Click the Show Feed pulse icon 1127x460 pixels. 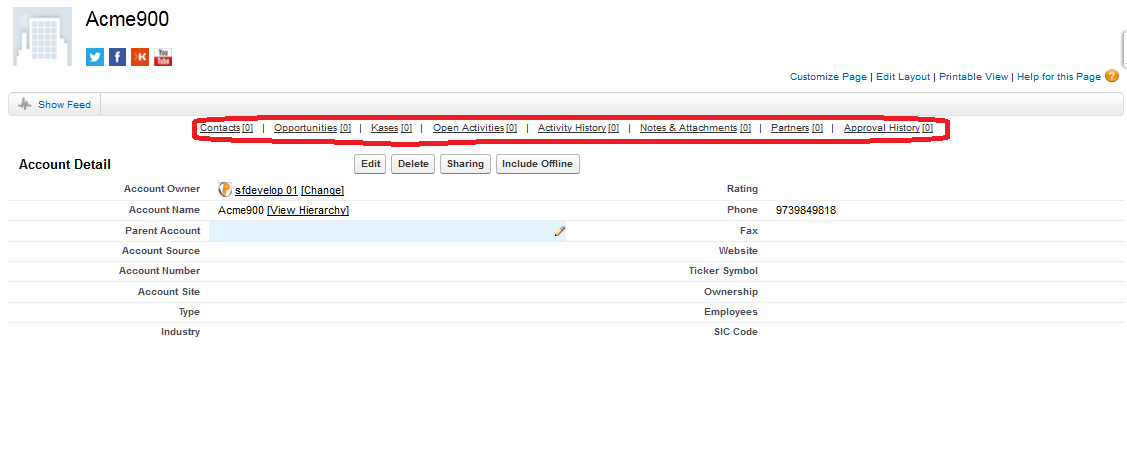point(25,104)
